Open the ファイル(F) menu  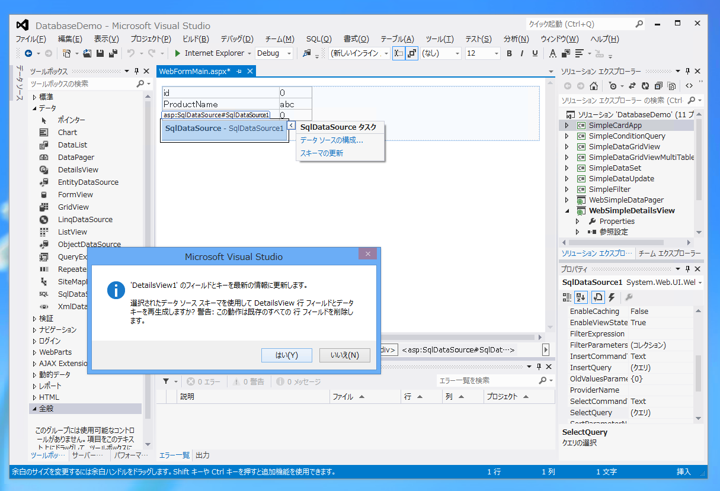31,39
